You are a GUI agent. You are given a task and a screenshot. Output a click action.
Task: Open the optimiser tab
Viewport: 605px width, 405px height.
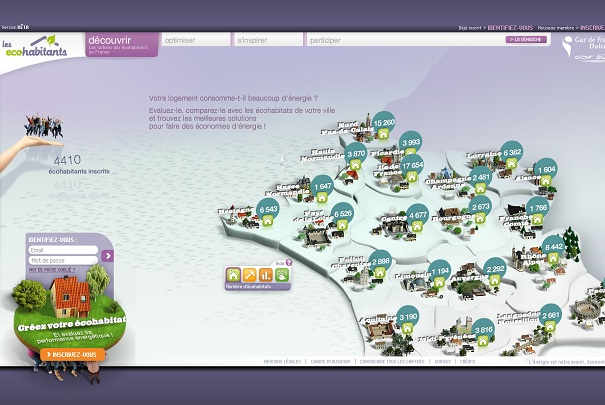click(x=195, y=41)
